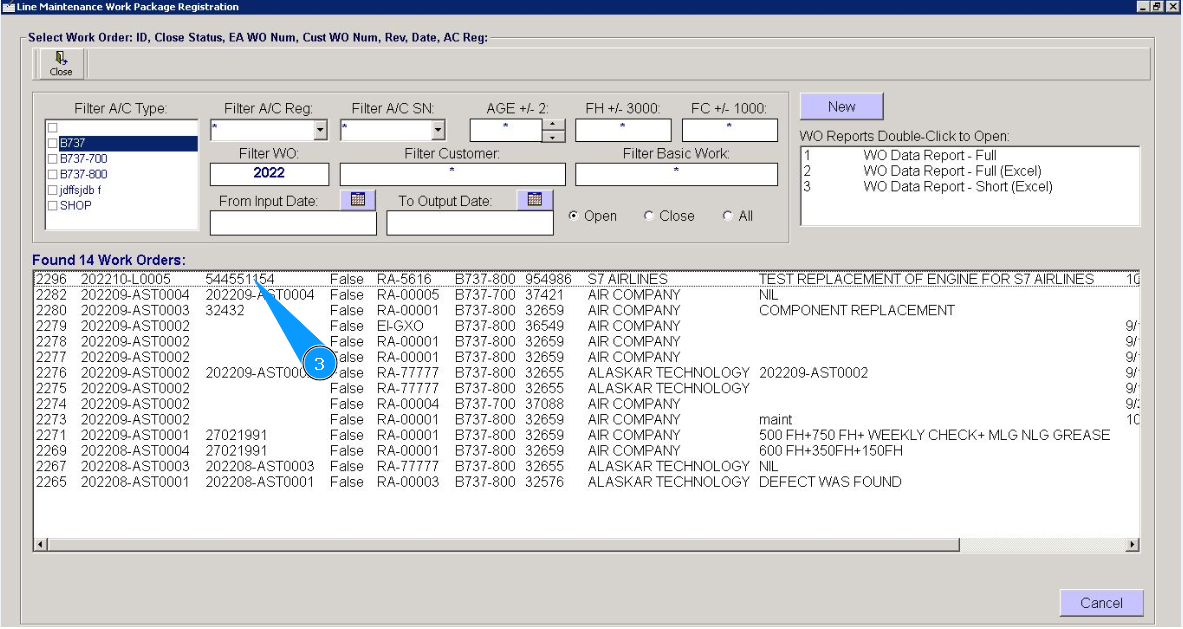The image size is (1183, 629).
Task: Open the From Input Date calendar picker
Action: tap(359, 200)
